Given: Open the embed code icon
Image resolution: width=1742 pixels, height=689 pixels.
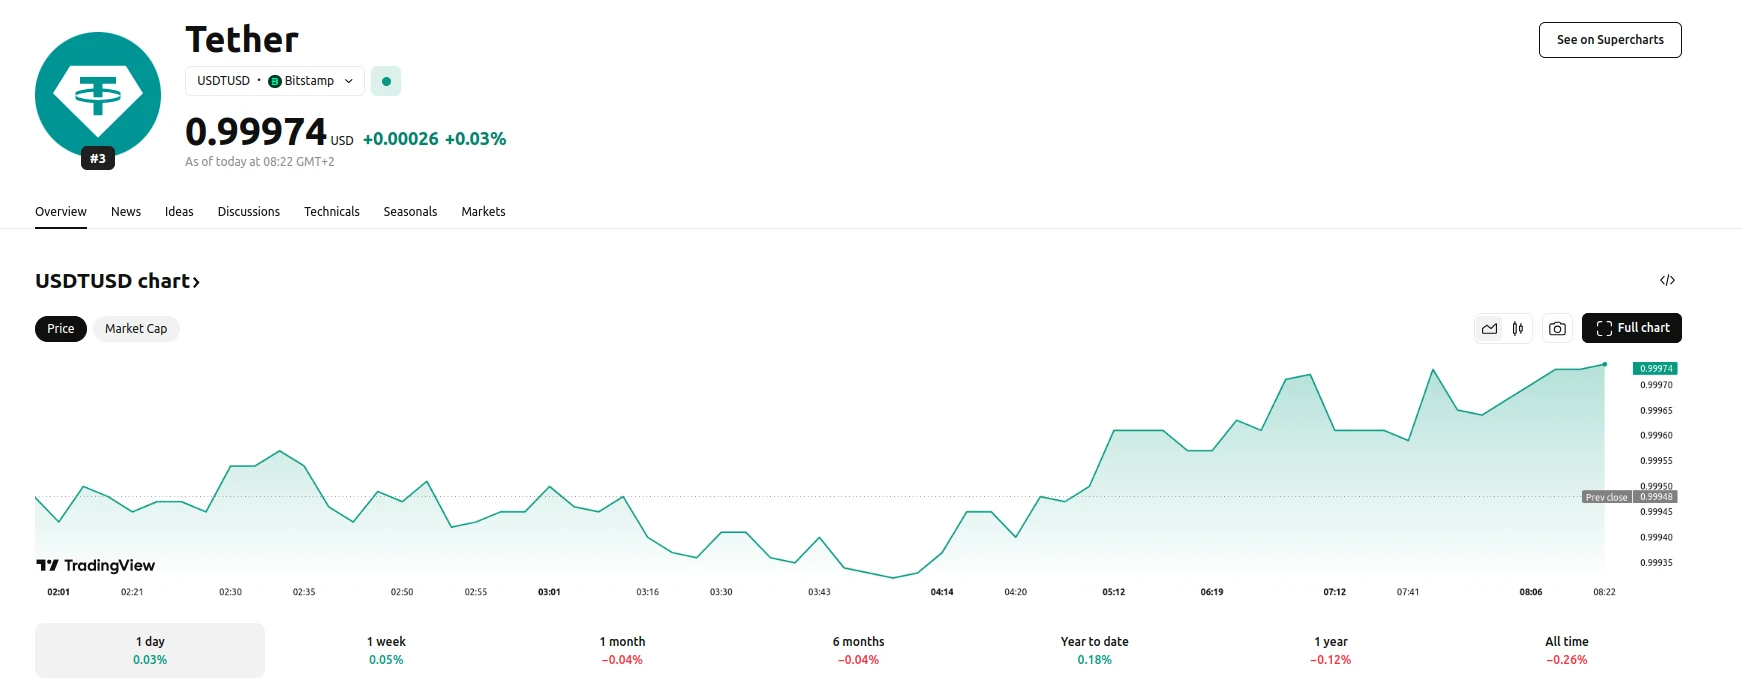Looking at the screenshot, I should (1667, 280).
